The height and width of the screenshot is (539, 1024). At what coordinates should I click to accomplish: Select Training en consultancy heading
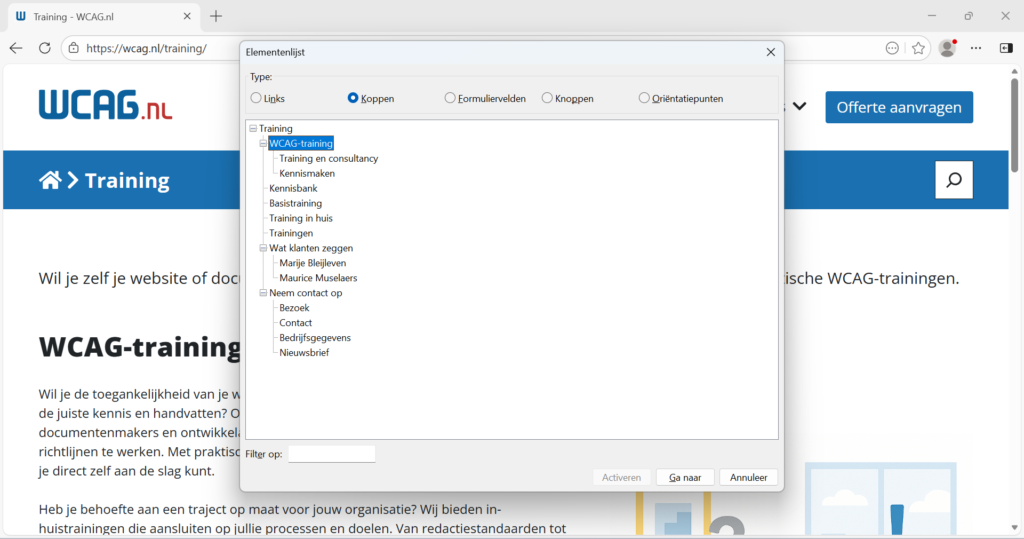328,159
